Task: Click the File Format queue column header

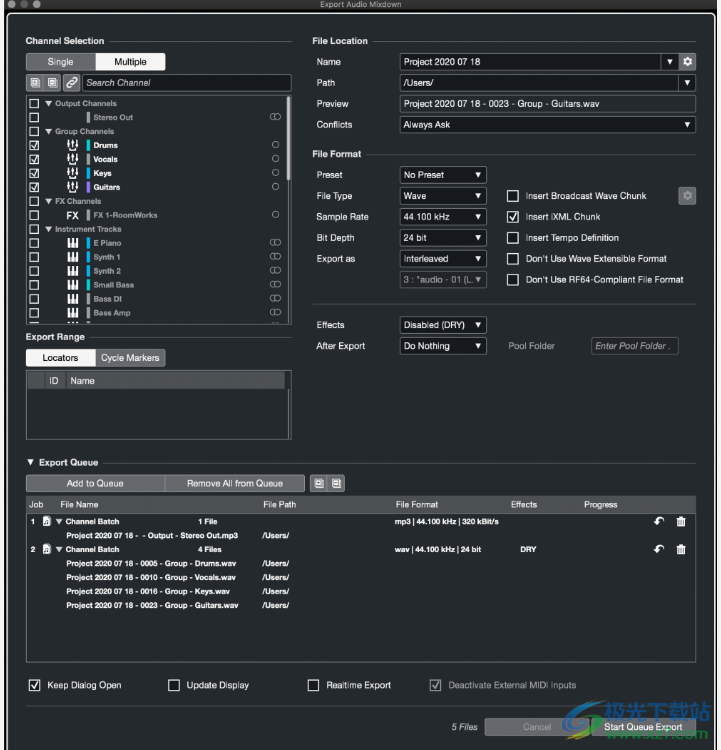Action: (x=416, y=505)
